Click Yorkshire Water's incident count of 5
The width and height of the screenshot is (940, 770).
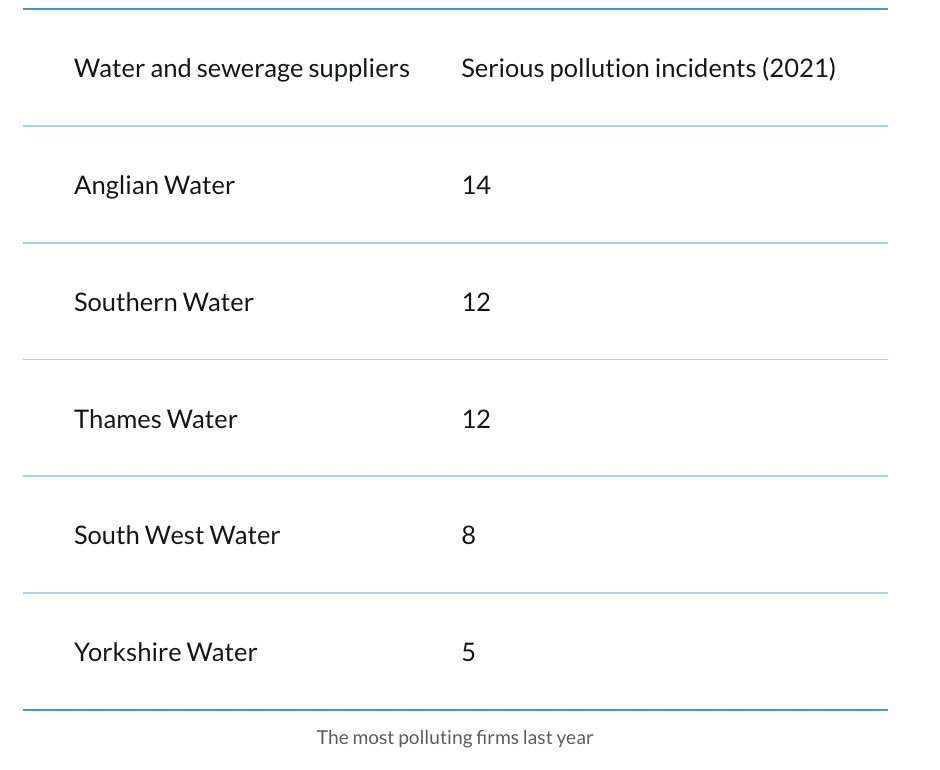click(x=469, y=653)
